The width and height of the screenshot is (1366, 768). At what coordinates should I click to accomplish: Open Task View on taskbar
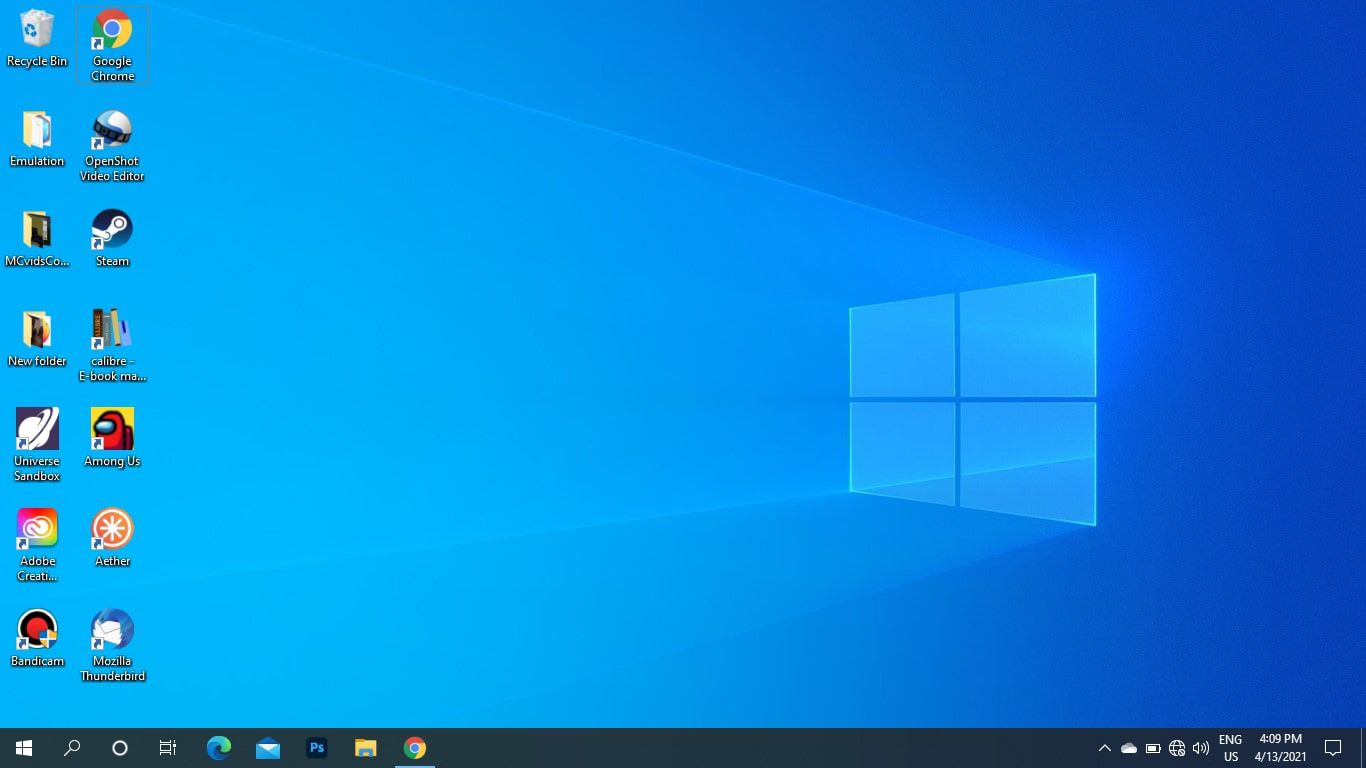[168, 748]
